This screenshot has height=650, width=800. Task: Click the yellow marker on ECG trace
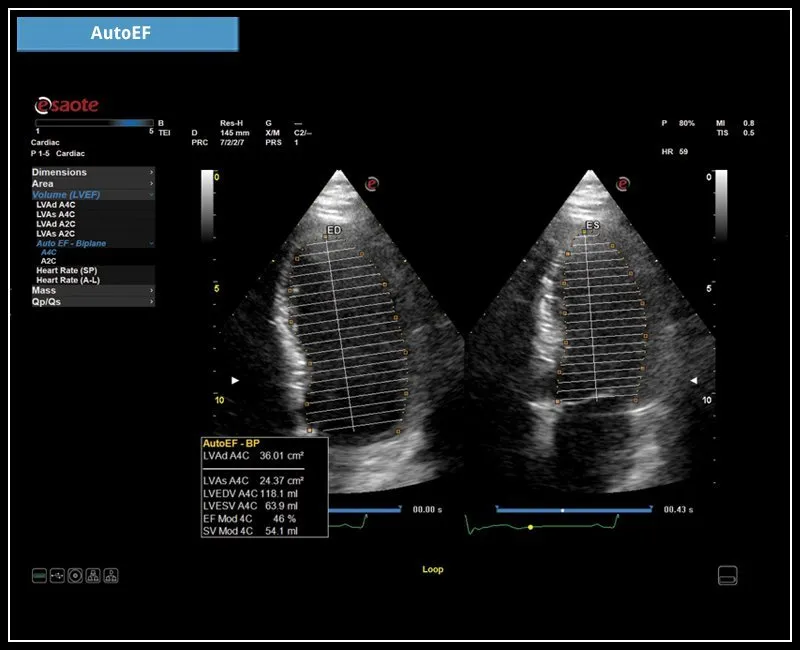click(x=530, y=526)
